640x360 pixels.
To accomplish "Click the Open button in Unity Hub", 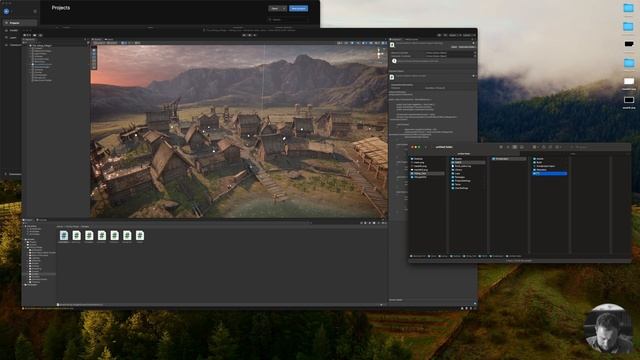I will pyautogui.click(x=275, y=9).
